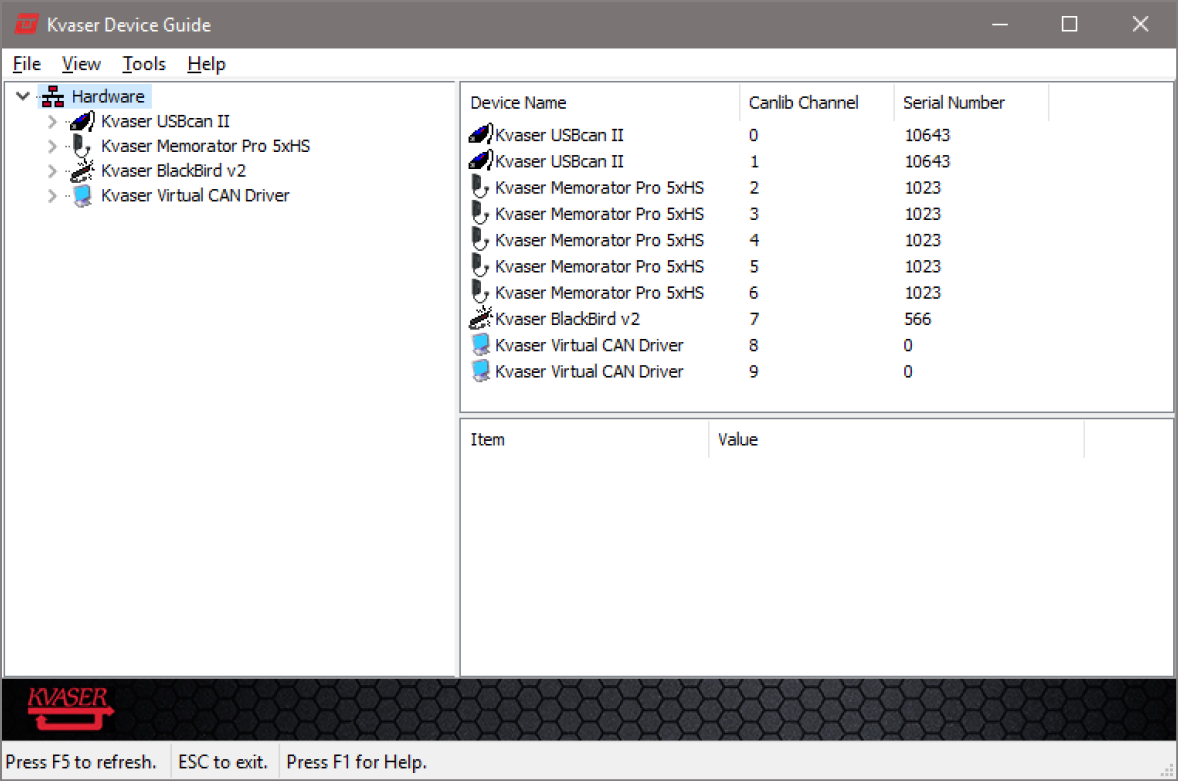1178x781 pixels.
Task: Expand the Kvaser Virtual CAN Driver node
Action: coord(53,196)
